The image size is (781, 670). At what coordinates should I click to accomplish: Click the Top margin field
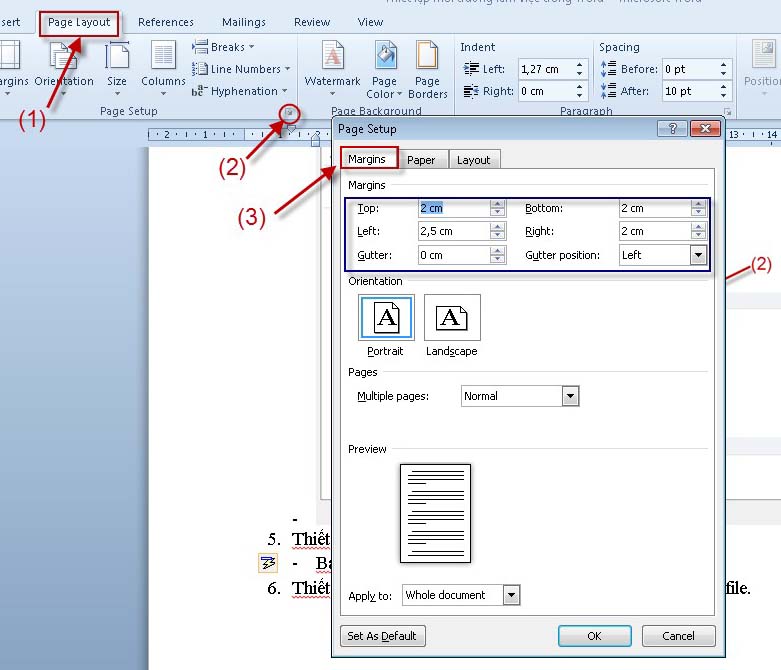click(454, 208)
